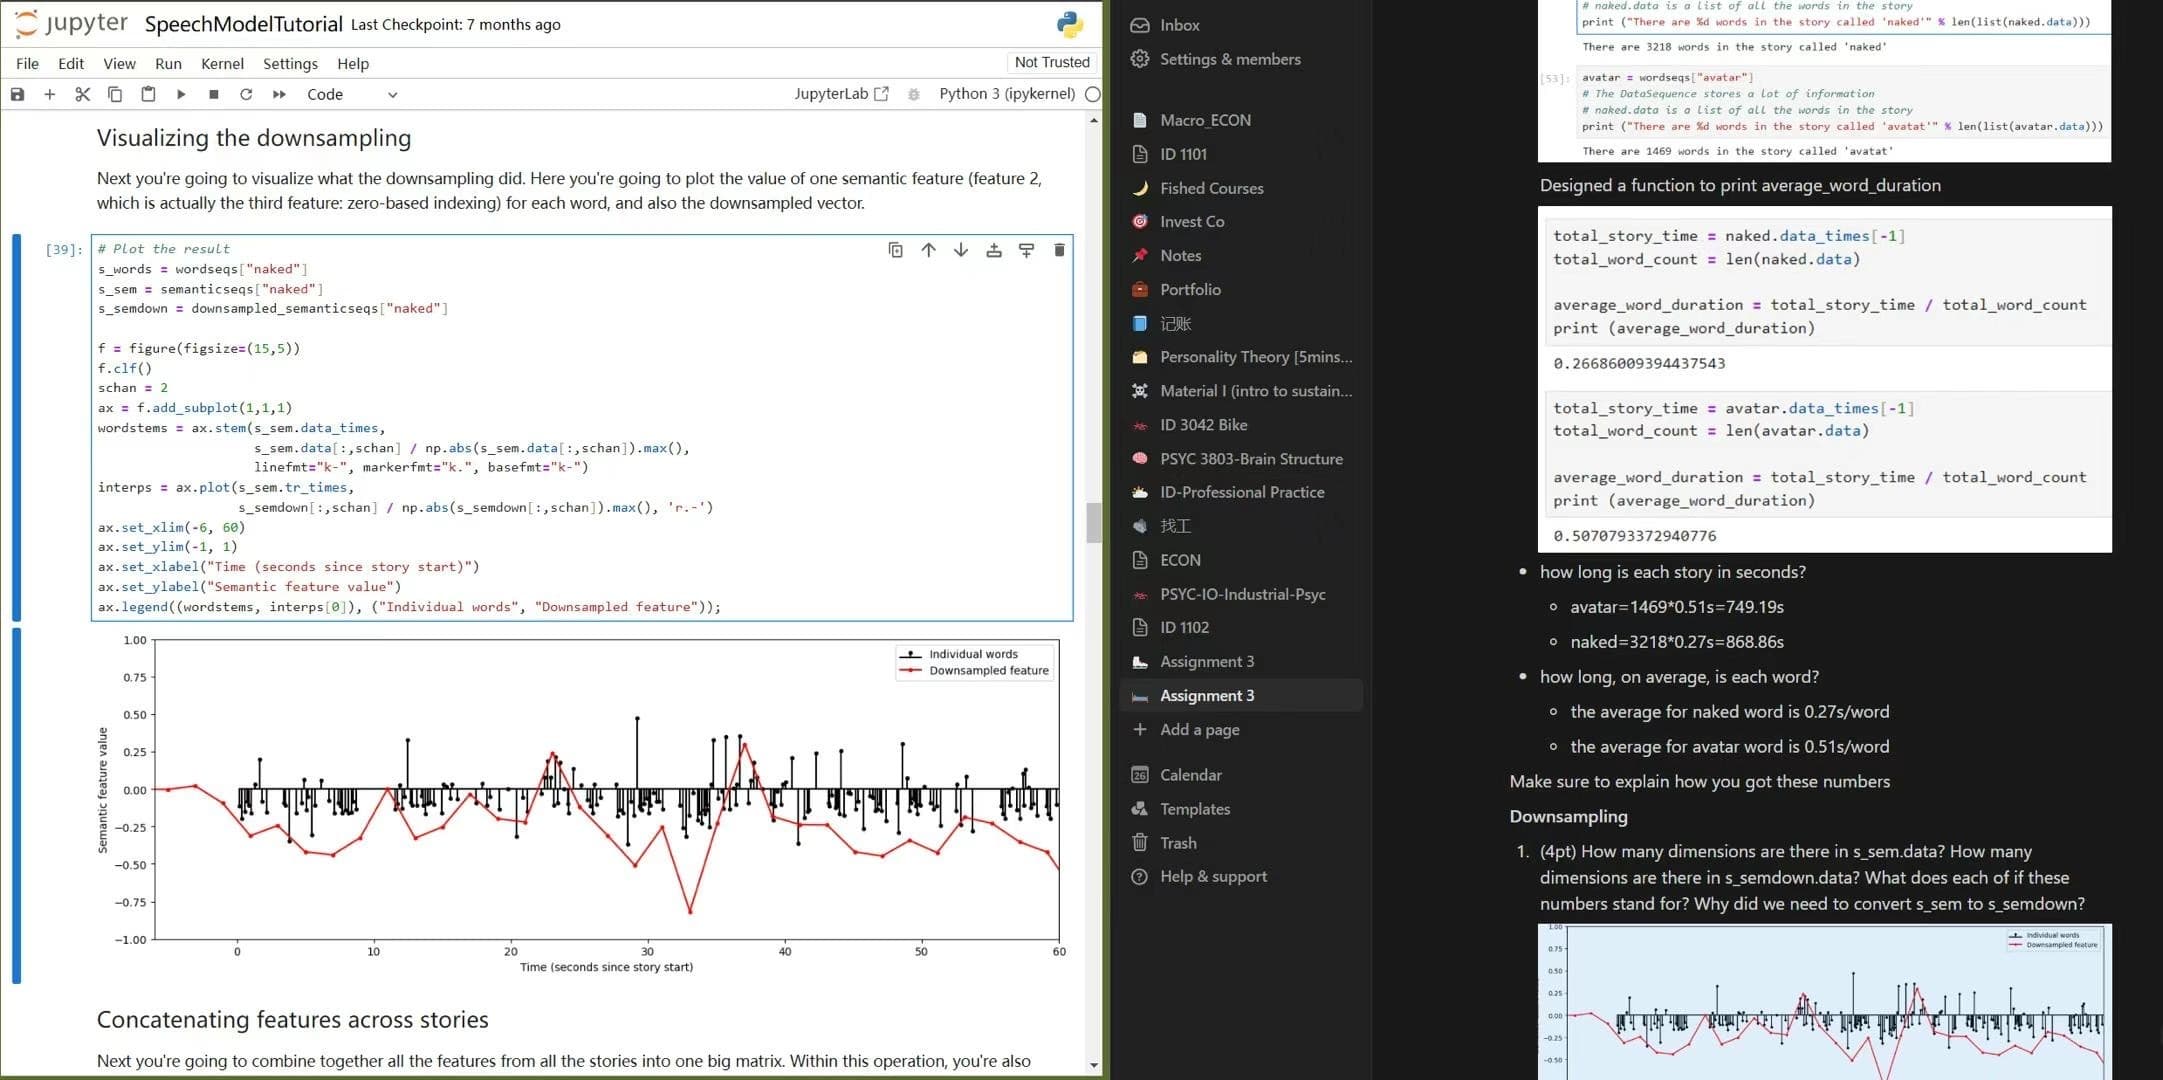Image resolution: width=2163 pixels, height=1080 pixels.
Task: Cut the selected cell with the scissors icon
Action: coord(82,94)
